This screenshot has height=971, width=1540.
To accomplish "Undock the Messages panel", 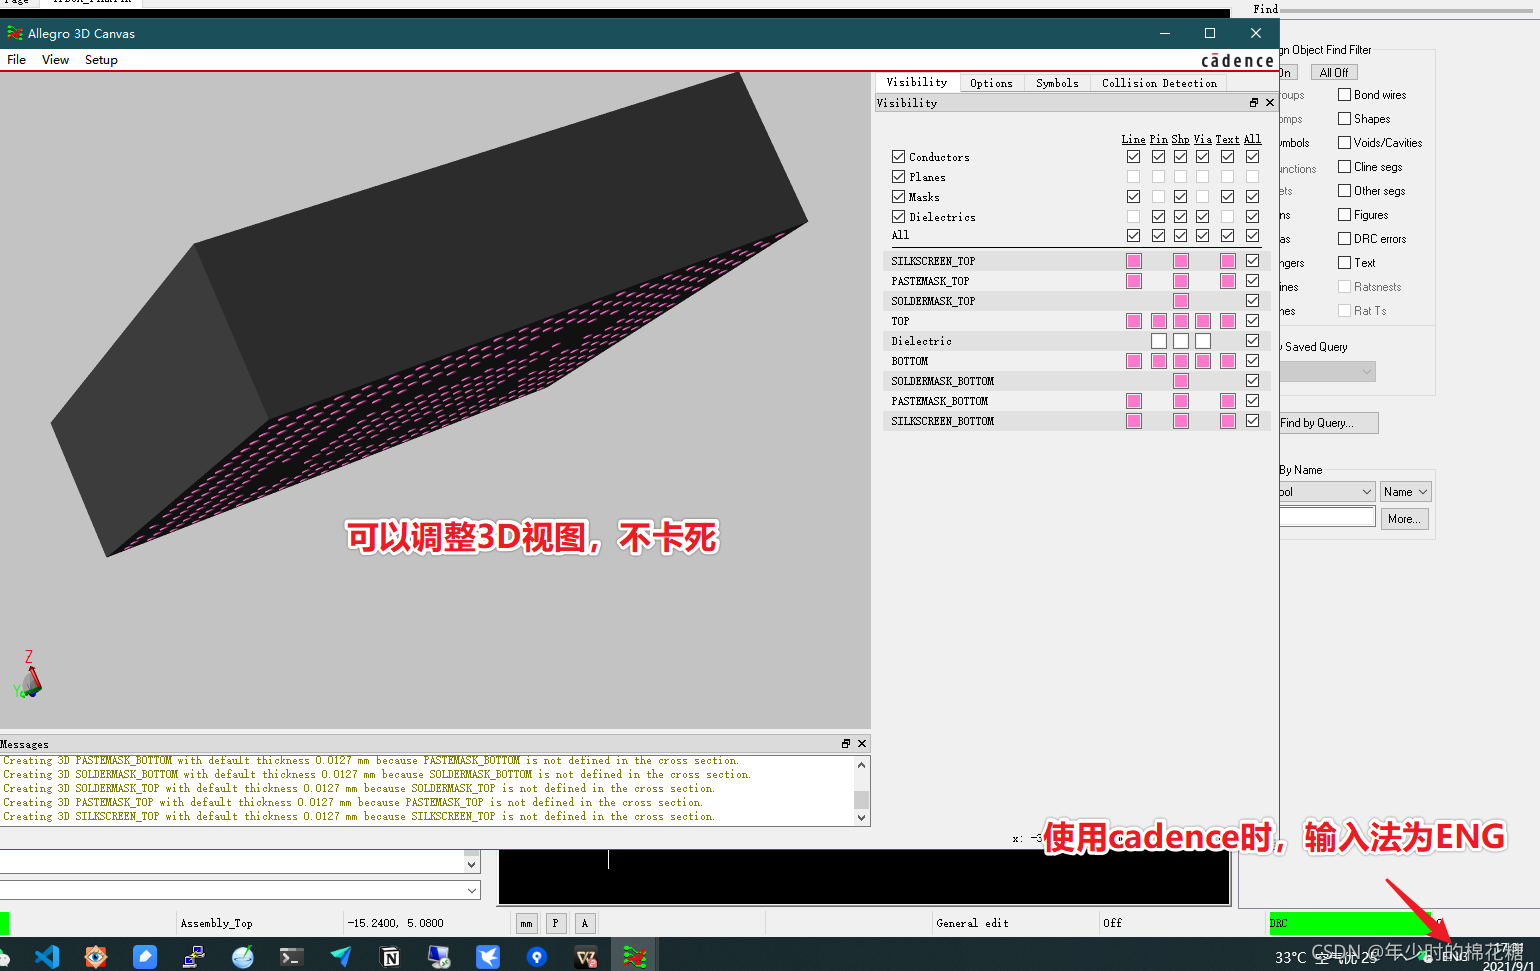I will coord(846,744).
